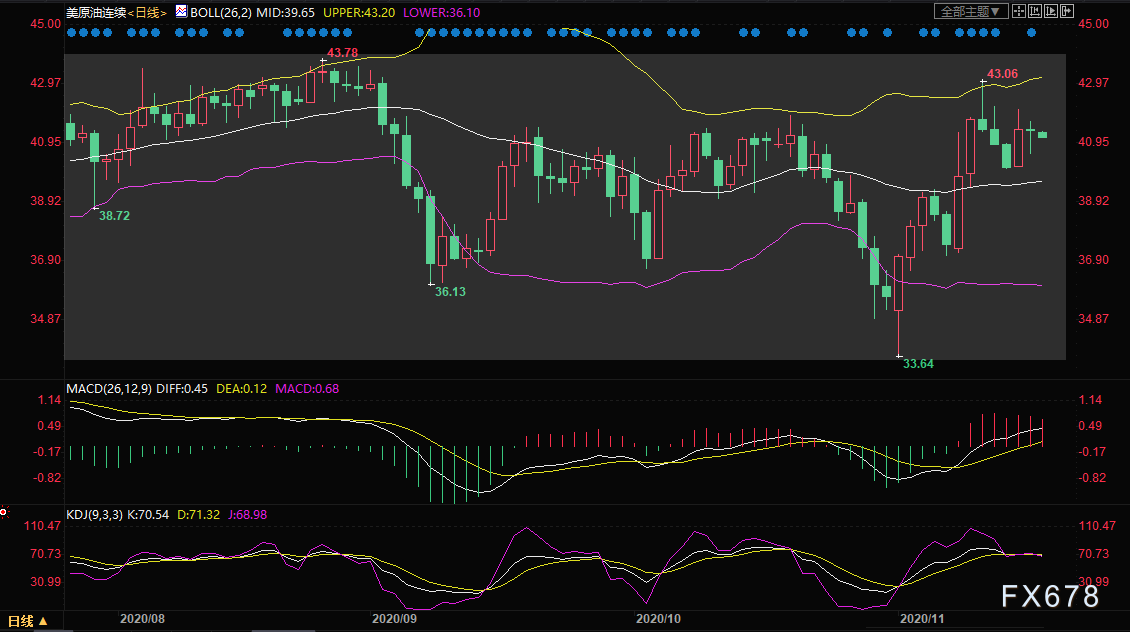Click the 43.06 recent high price marker

tap(1002, 74)
